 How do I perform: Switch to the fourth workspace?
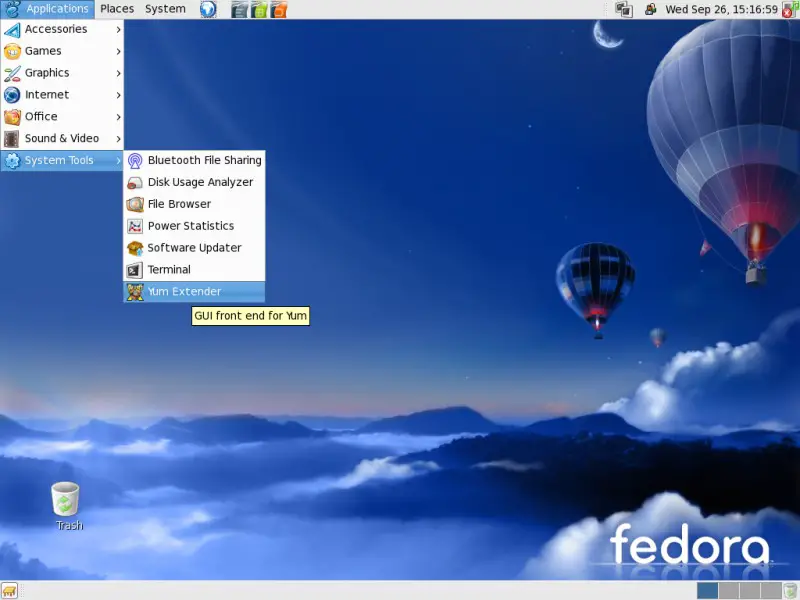[771, 591]
